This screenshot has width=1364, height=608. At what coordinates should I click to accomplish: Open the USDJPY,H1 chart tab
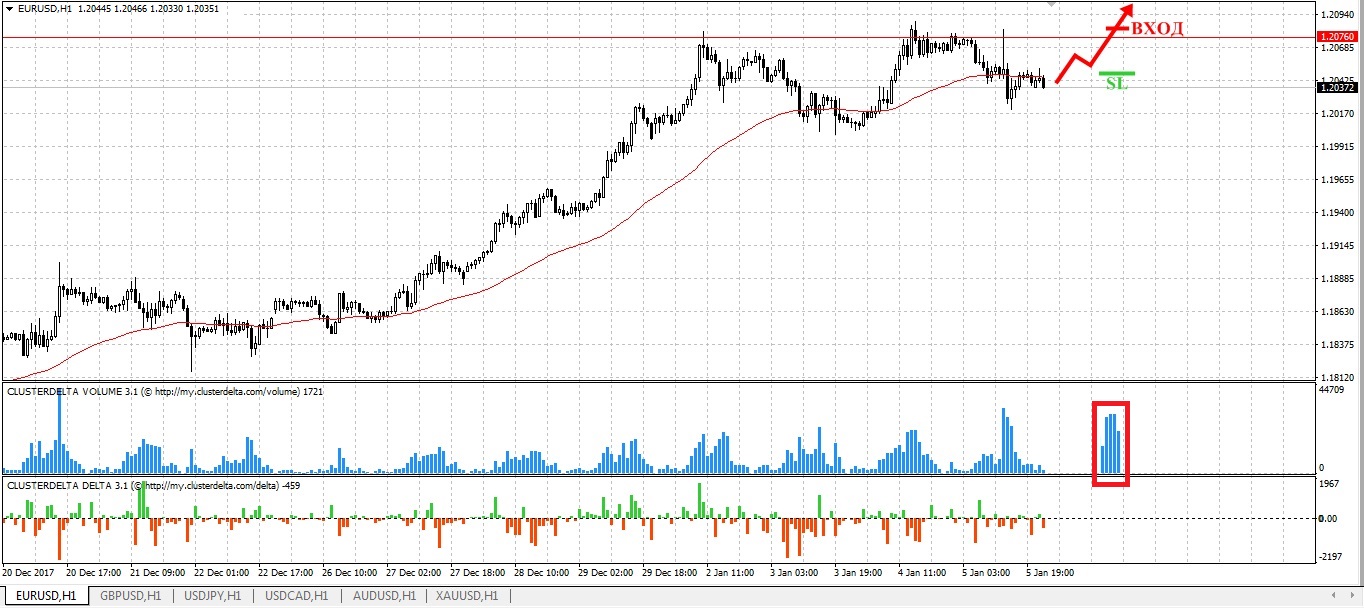pyautogui.click(x=212, y=596)
